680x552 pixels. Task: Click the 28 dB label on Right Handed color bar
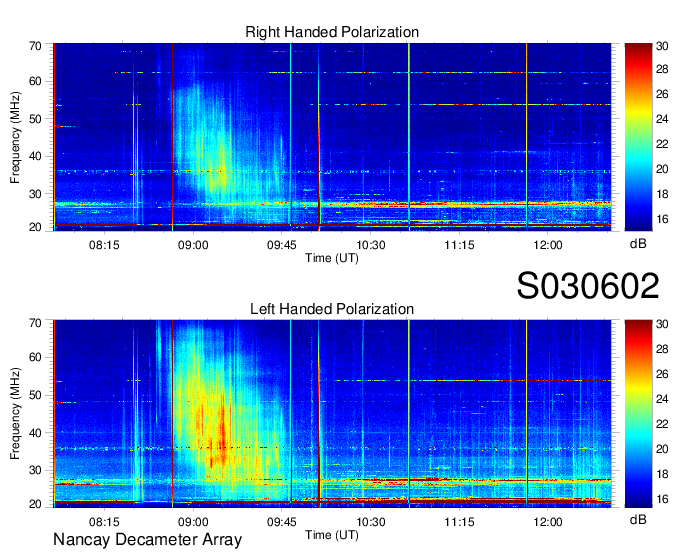pos(662,69)
